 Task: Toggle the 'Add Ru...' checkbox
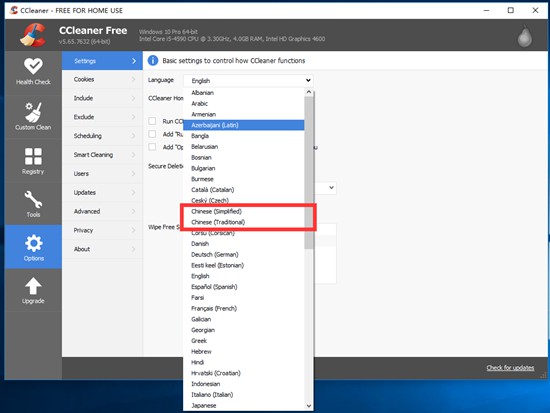coord(152,134)
